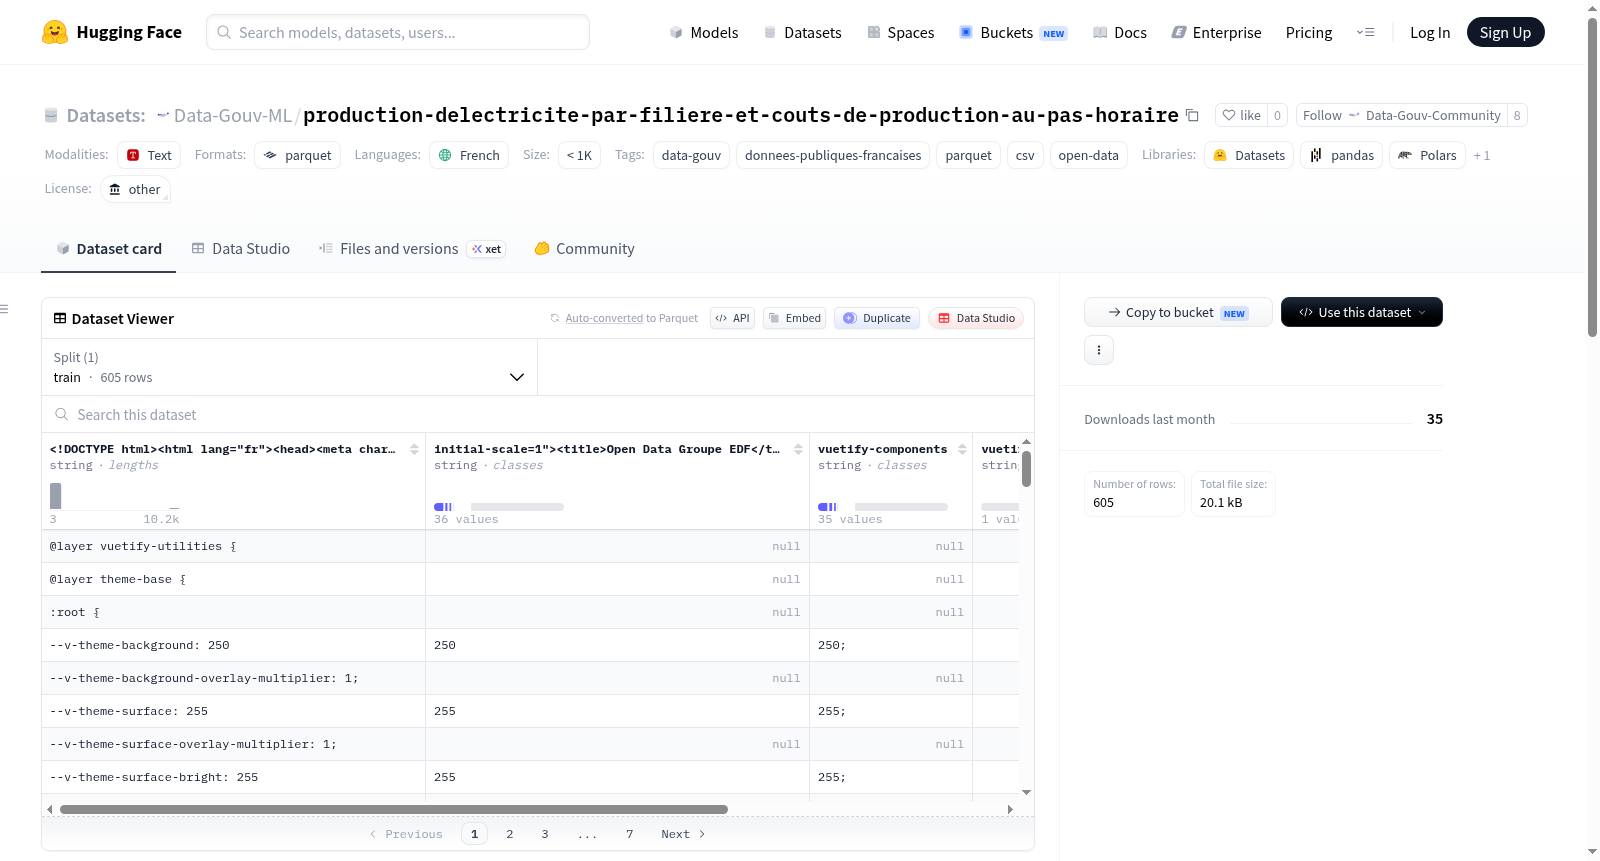Click the donnees-publiques-francaises tag
The width and height of the screenshot is (1600, 861).
[833, 155]
